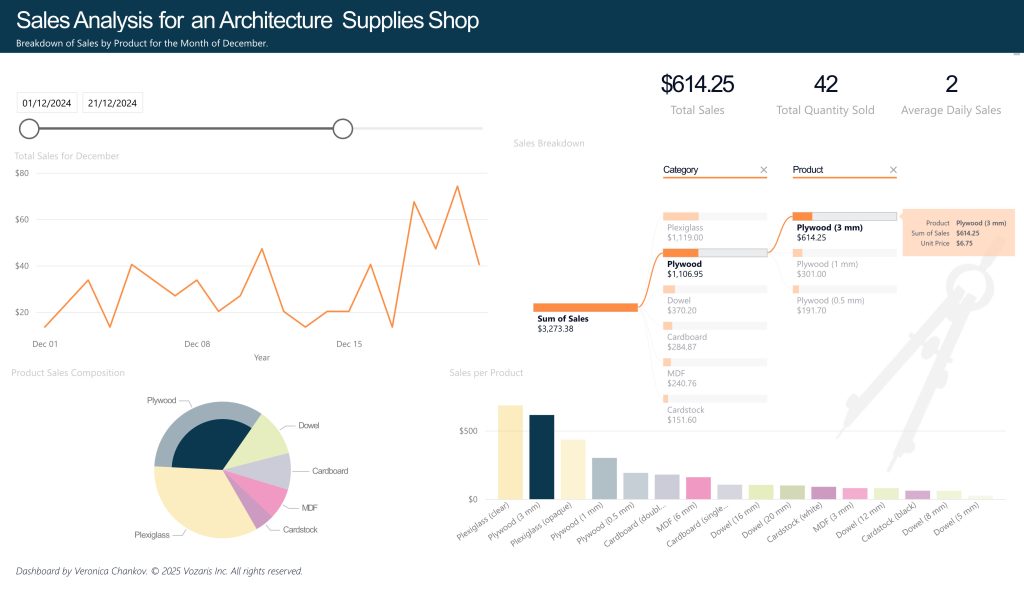Screen dimensions: 1024x592
Task: Click the Plexiglass (clear) bar
Action: click(510, 452)
